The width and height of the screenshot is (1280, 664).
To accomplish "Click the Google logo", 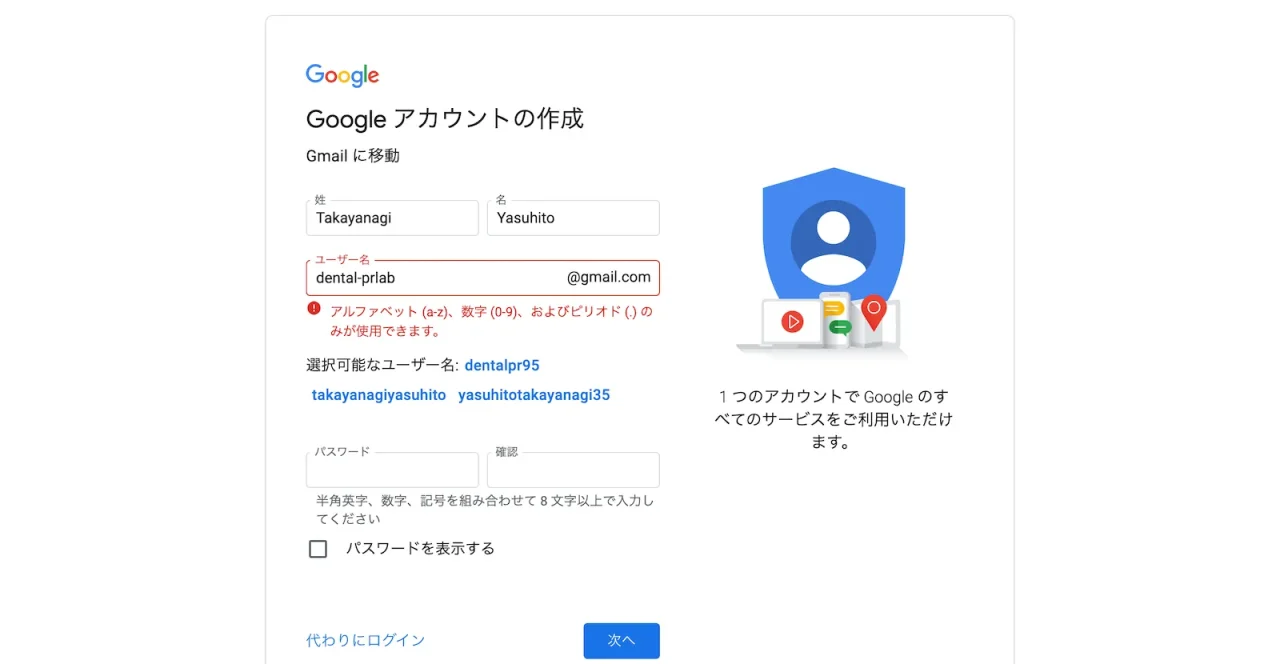I will (342, 75).
